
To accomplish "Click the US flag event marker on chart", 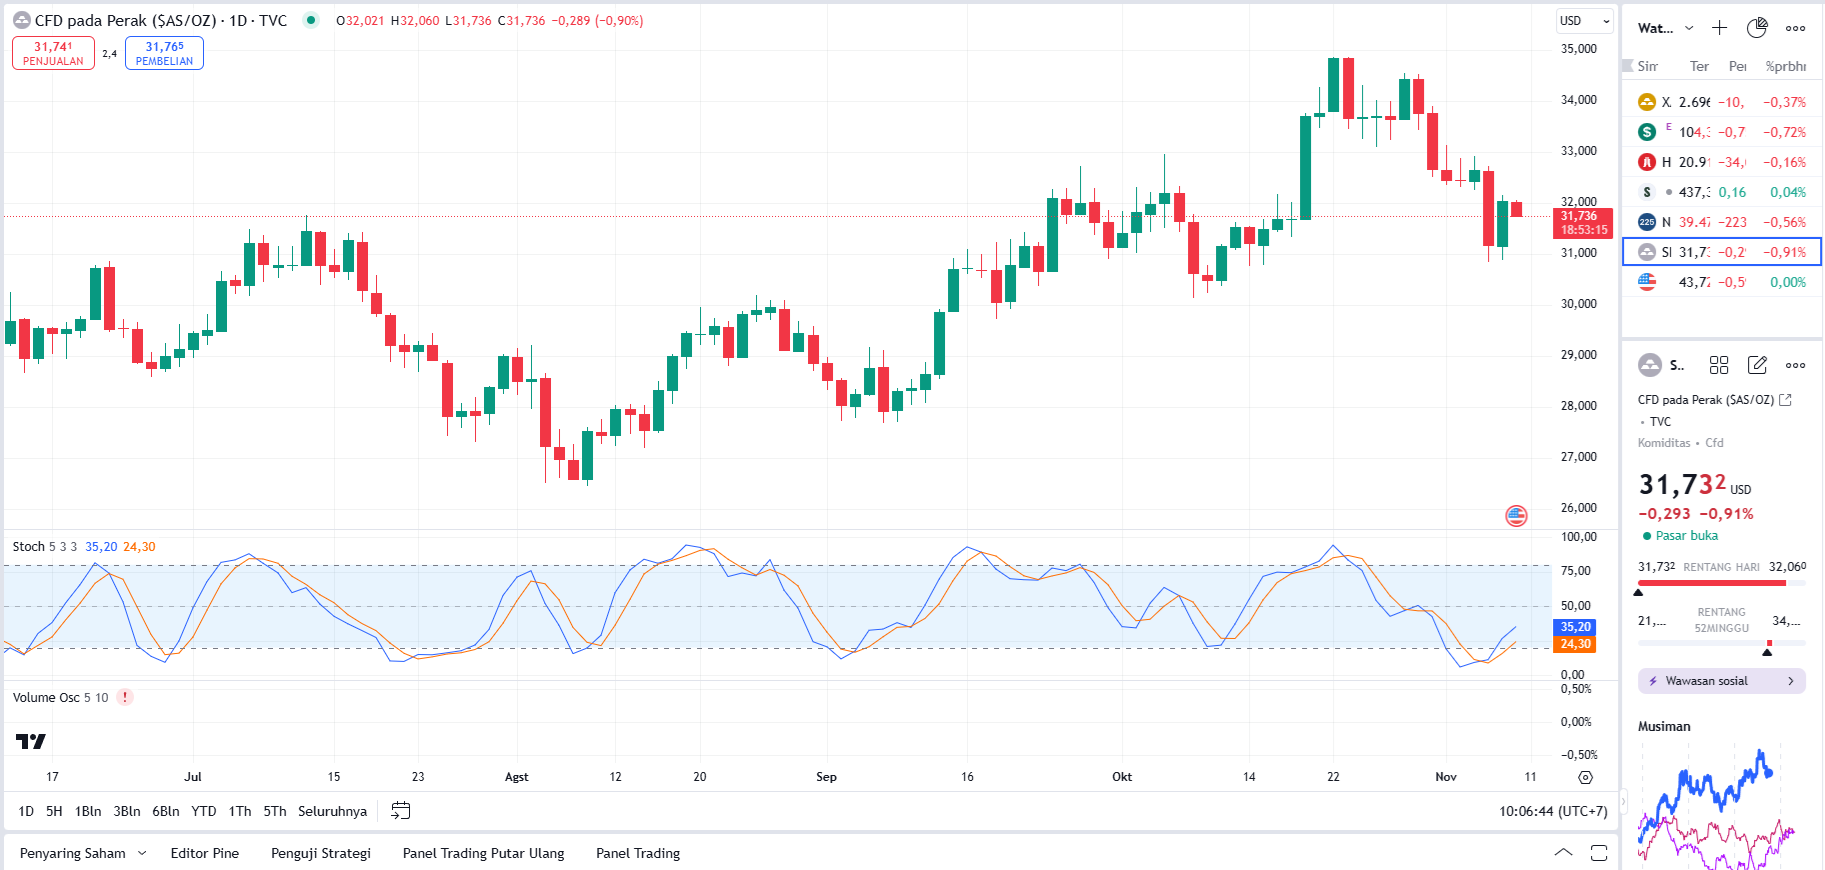I will point(1516,516).
